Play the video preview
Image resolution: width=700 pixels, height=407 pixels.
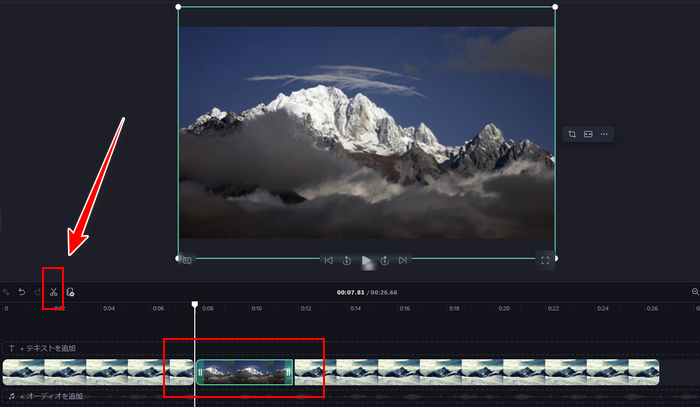point(366,260)
